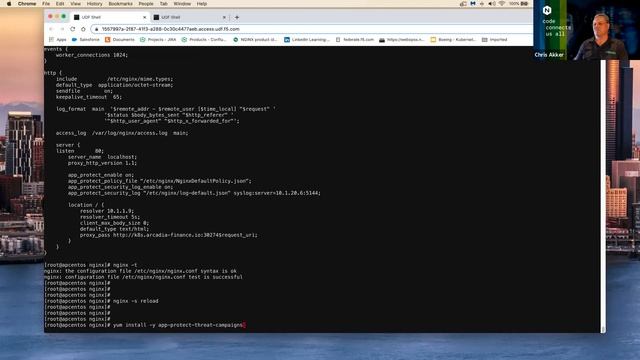
Task: Click the terminal vertical scrollbar
Action: pyautogui.click(x=603, y=196)
